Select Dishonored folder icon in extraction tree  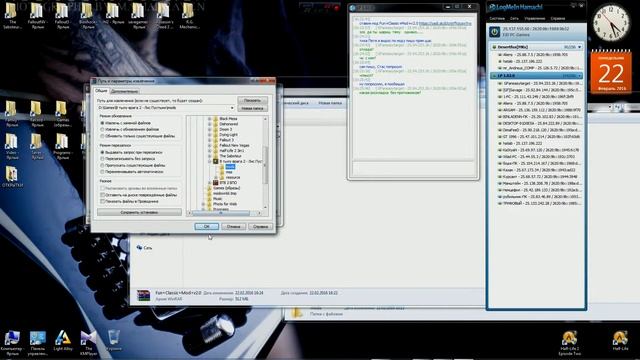[216, 124]
